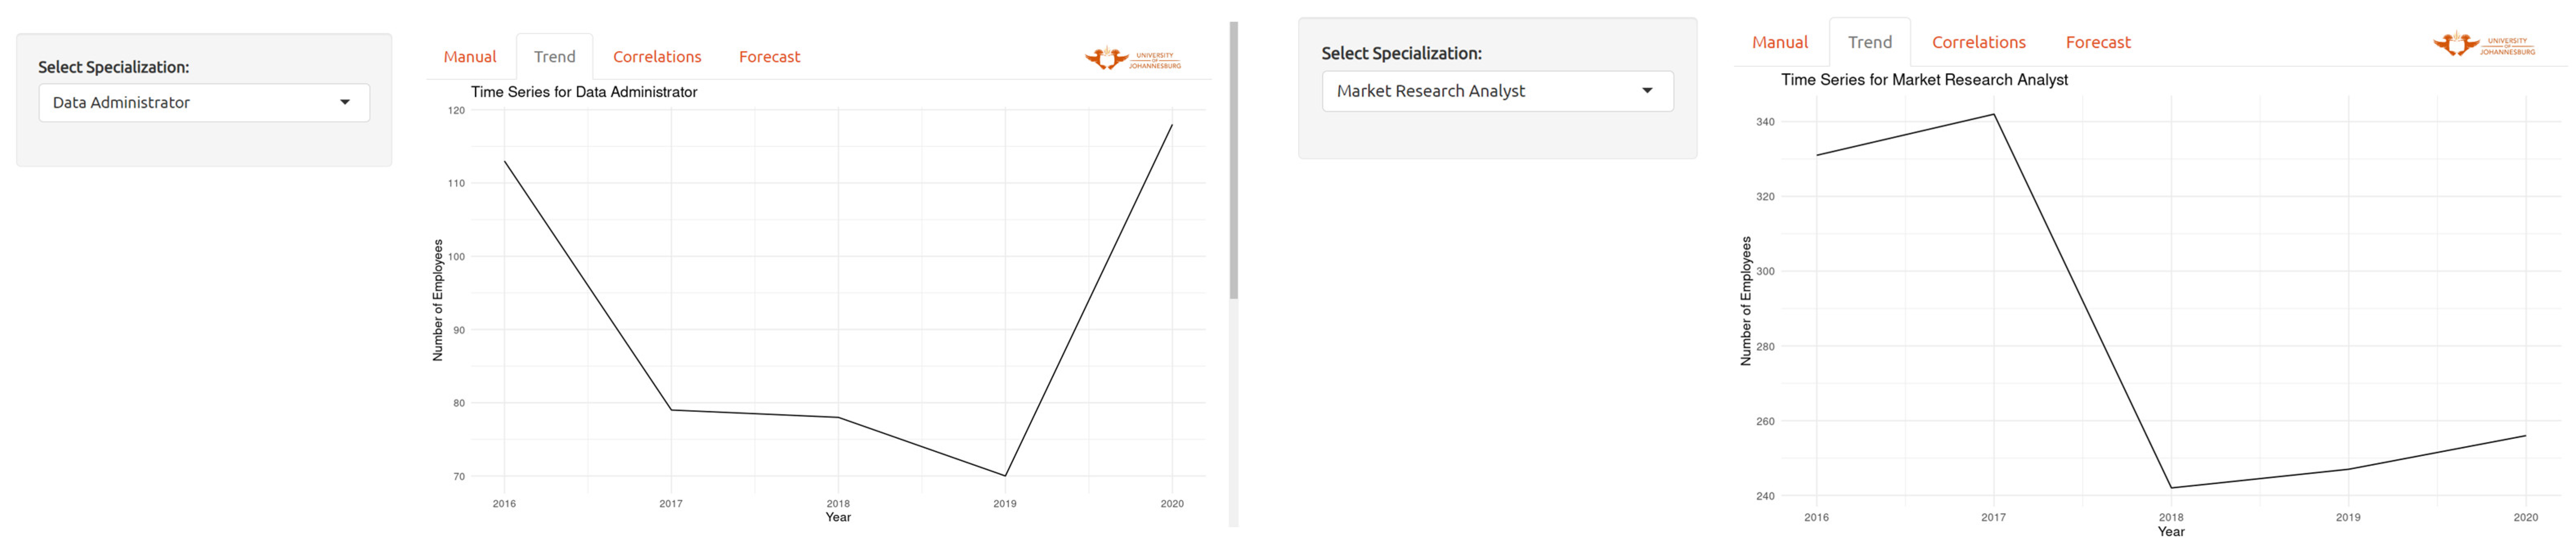This screenshot has width=2576, height=548.
Task: Click the caret arrow in the Data Administrator dropdown
Action: 345,102
